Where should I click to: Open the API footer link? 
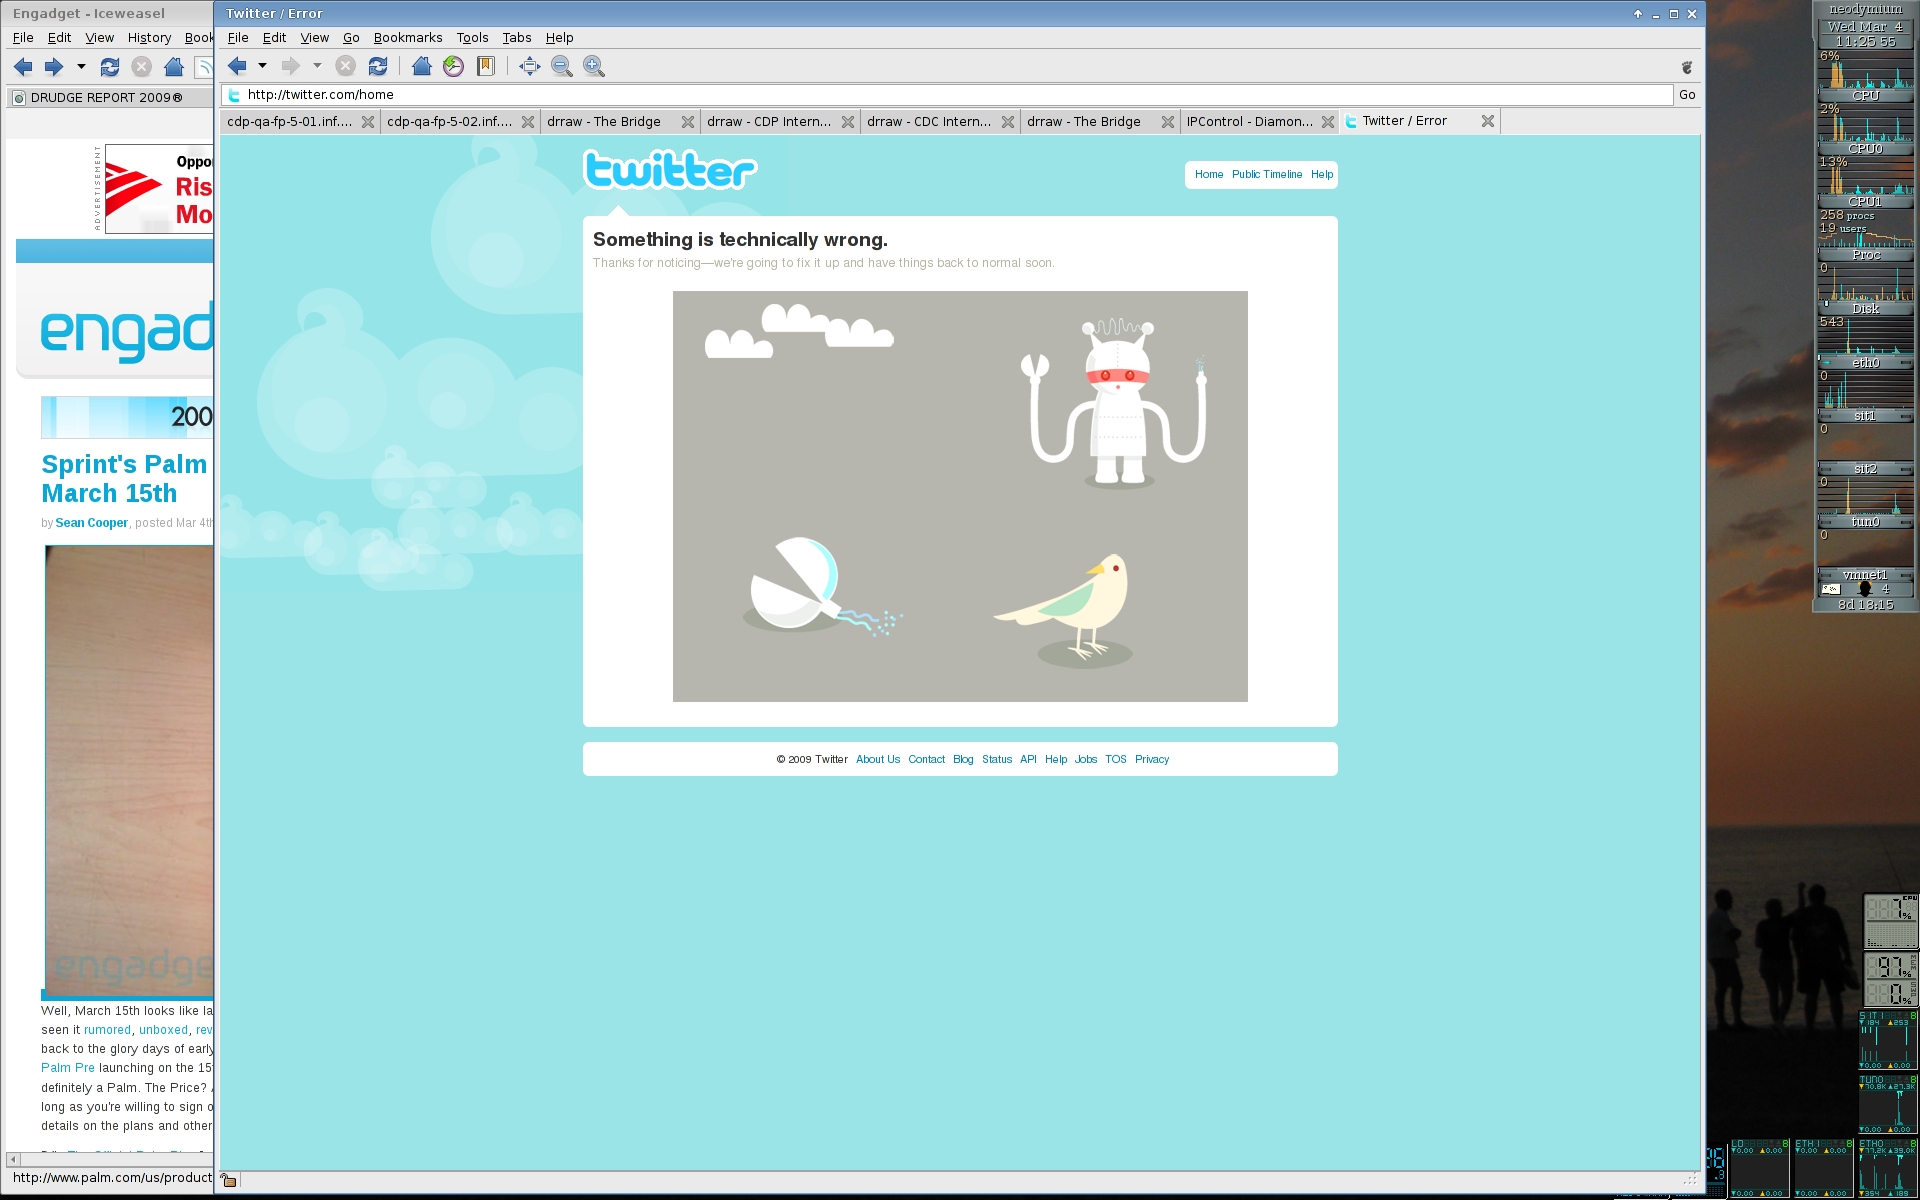pyautogui.click(x=1028, y=759)
